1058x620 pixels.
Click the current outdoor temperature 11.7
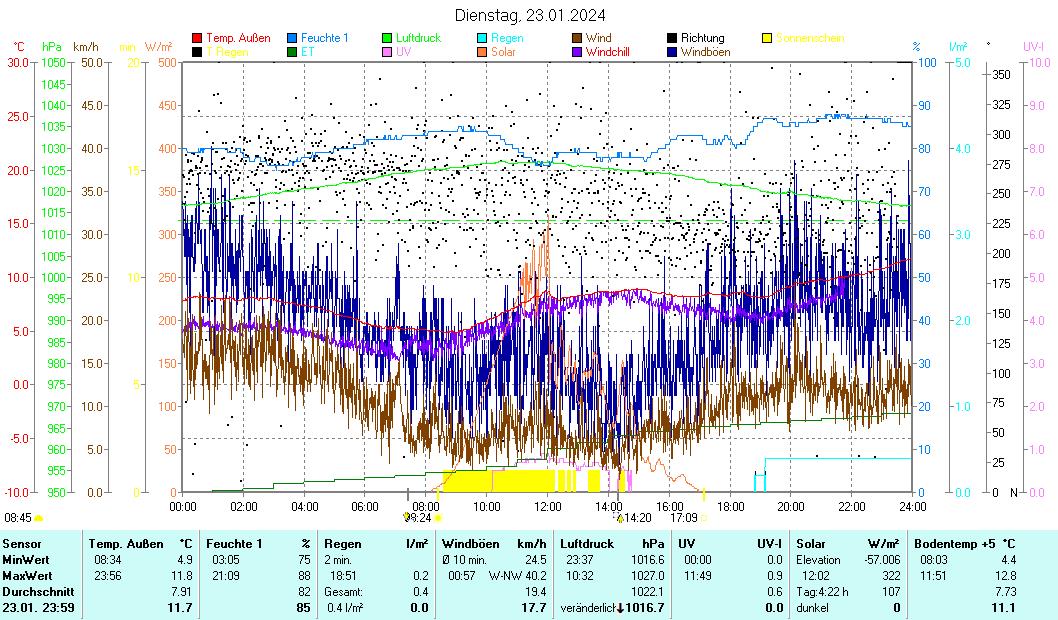coord(180,608)
